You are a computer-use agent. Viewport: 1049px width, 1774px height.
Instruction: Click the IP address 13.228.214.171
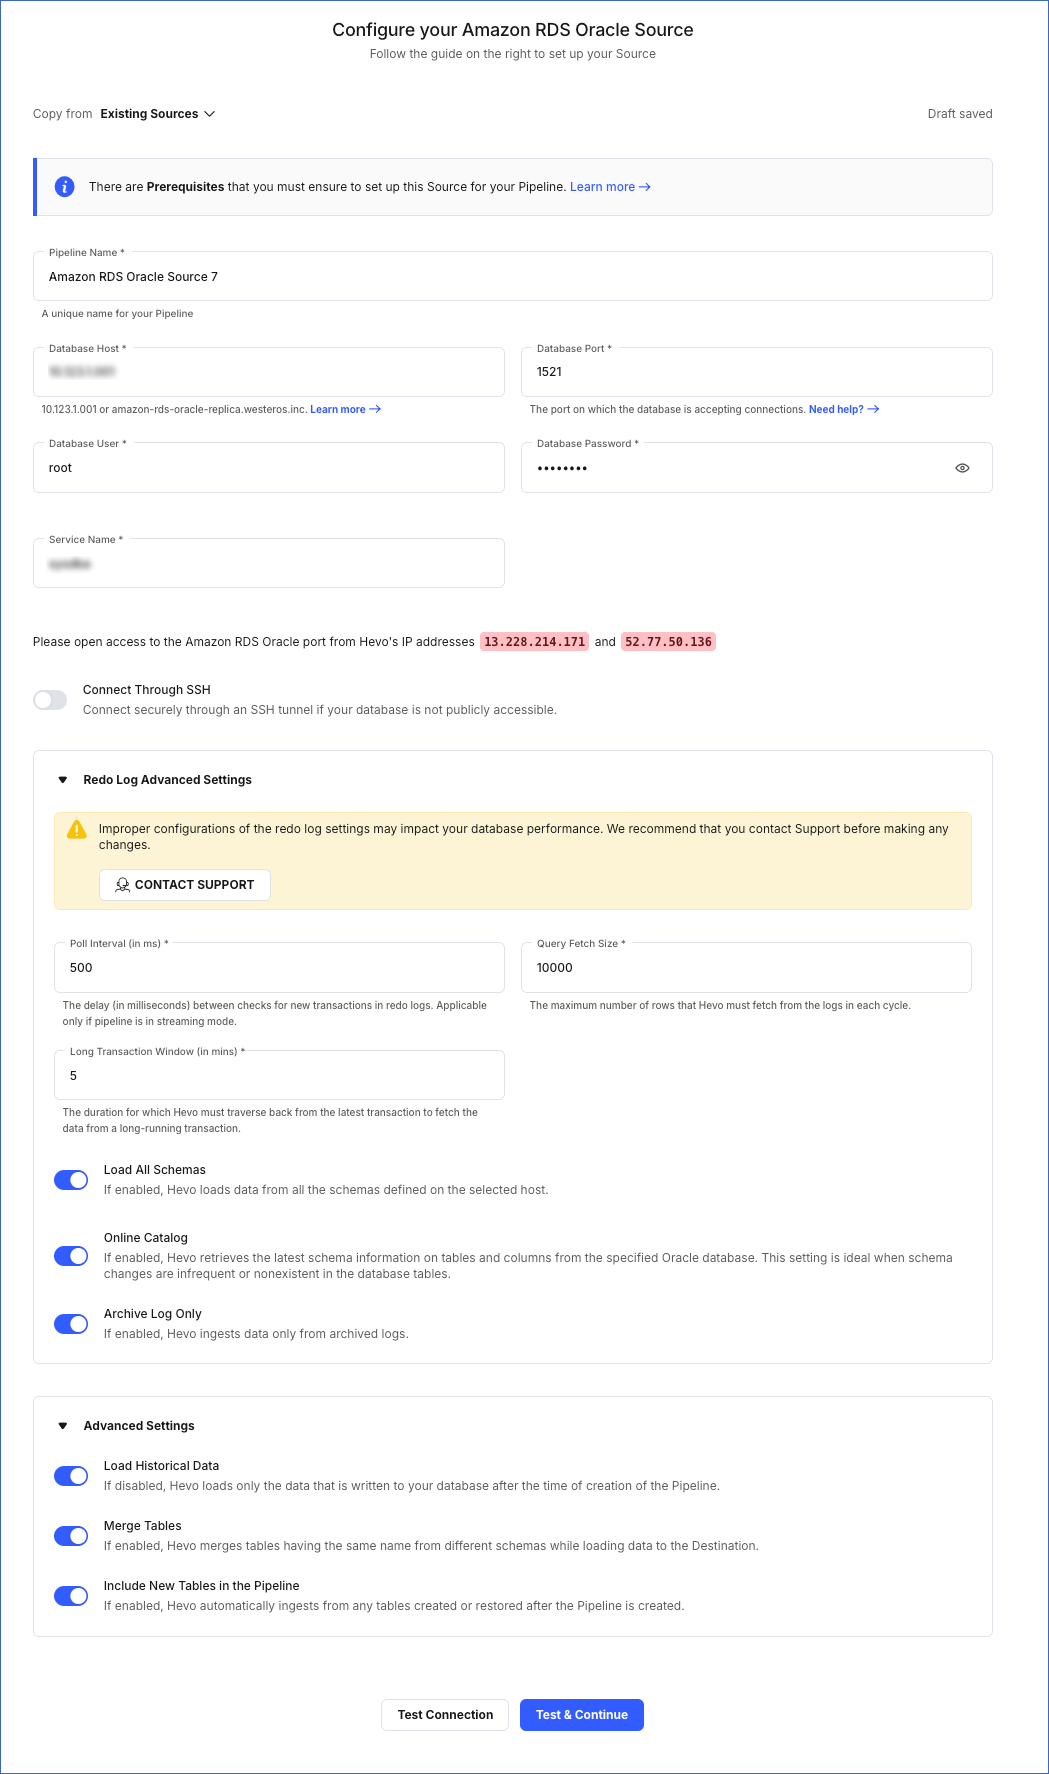point(535,642)
